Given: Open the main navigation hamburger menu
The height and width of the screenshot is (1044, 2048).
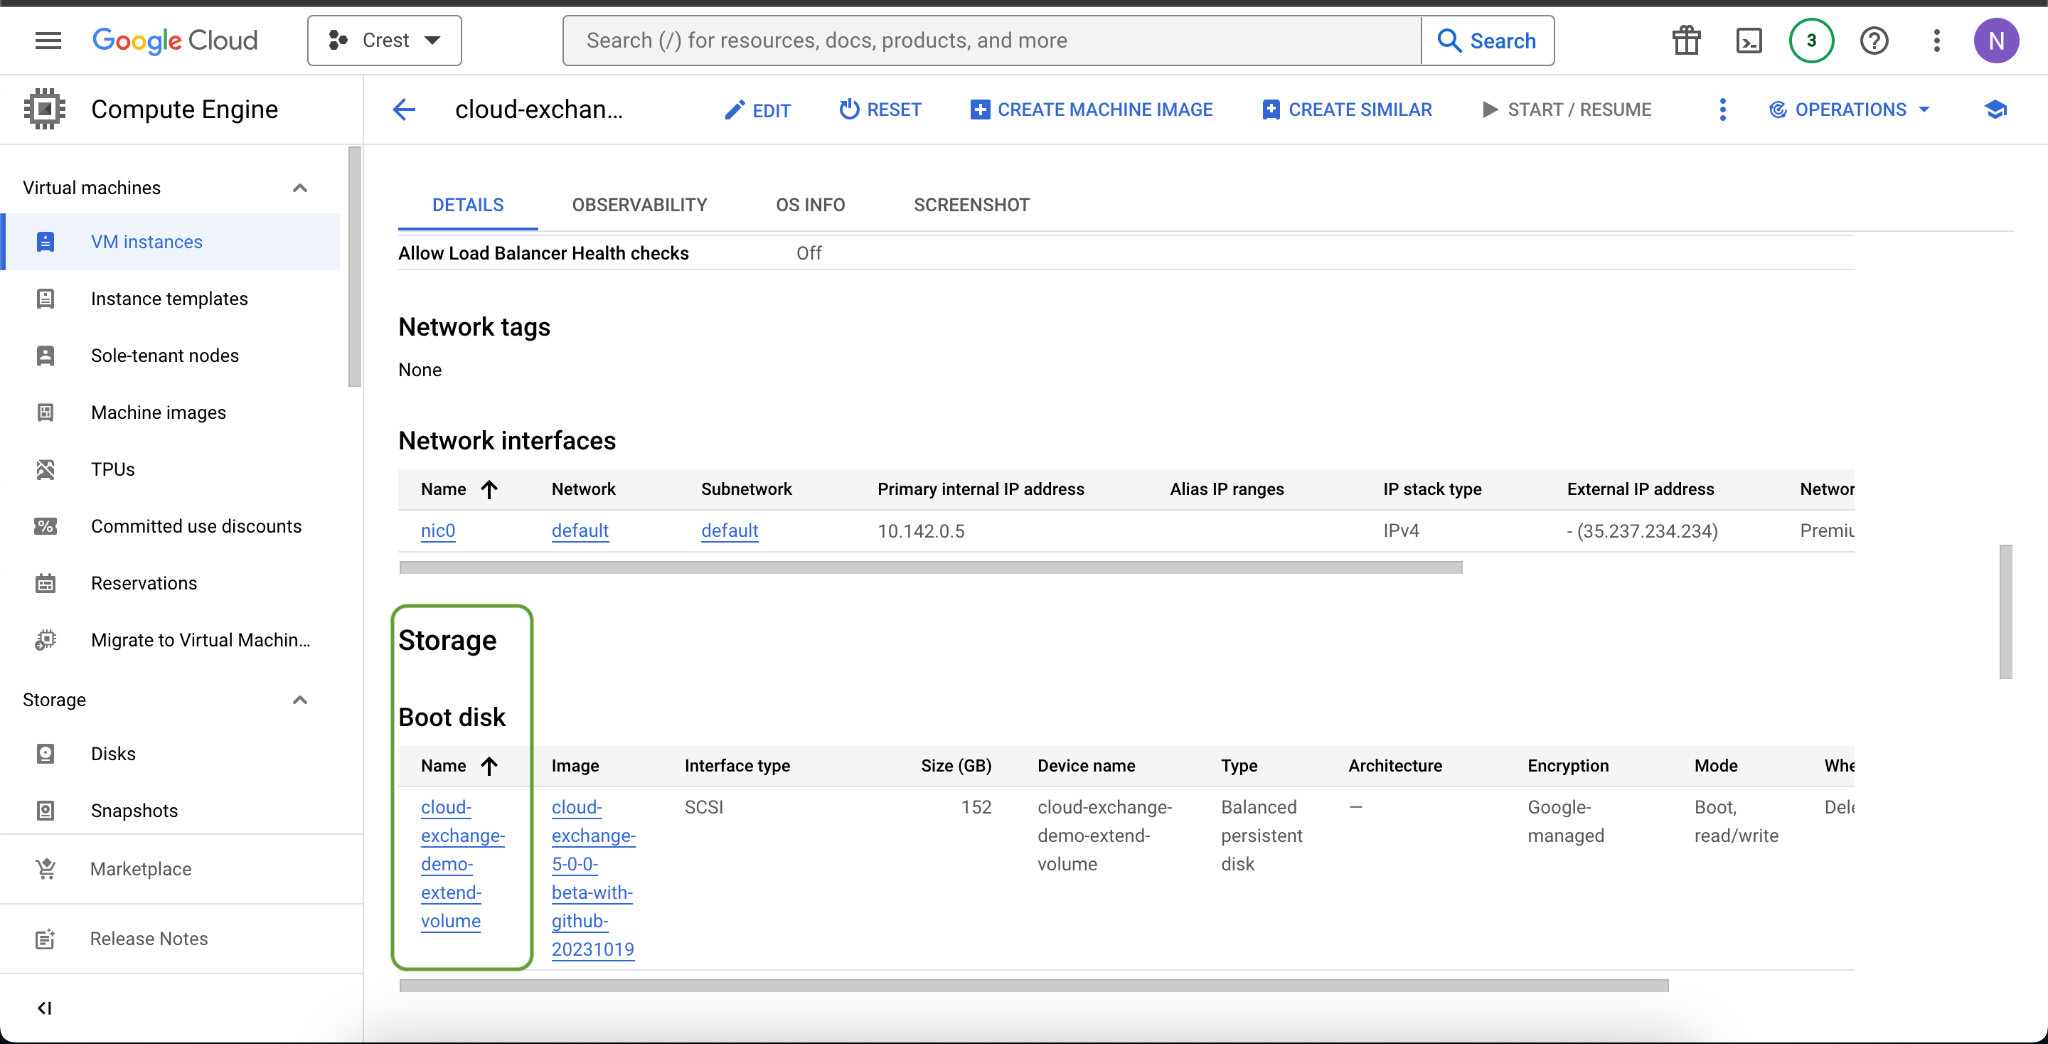Looking at the screenshot, I should (48, 41).
